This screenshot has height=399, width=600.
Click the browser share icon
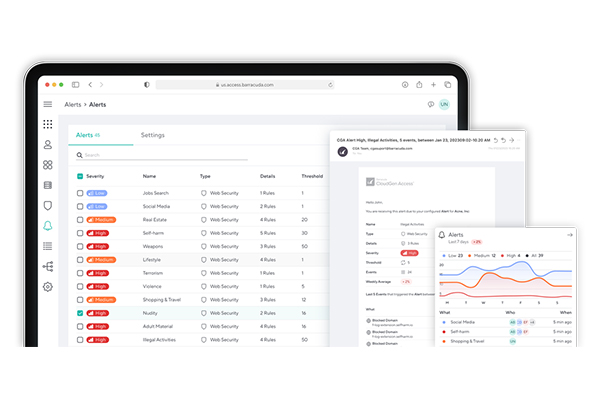(x=419, y=85)
